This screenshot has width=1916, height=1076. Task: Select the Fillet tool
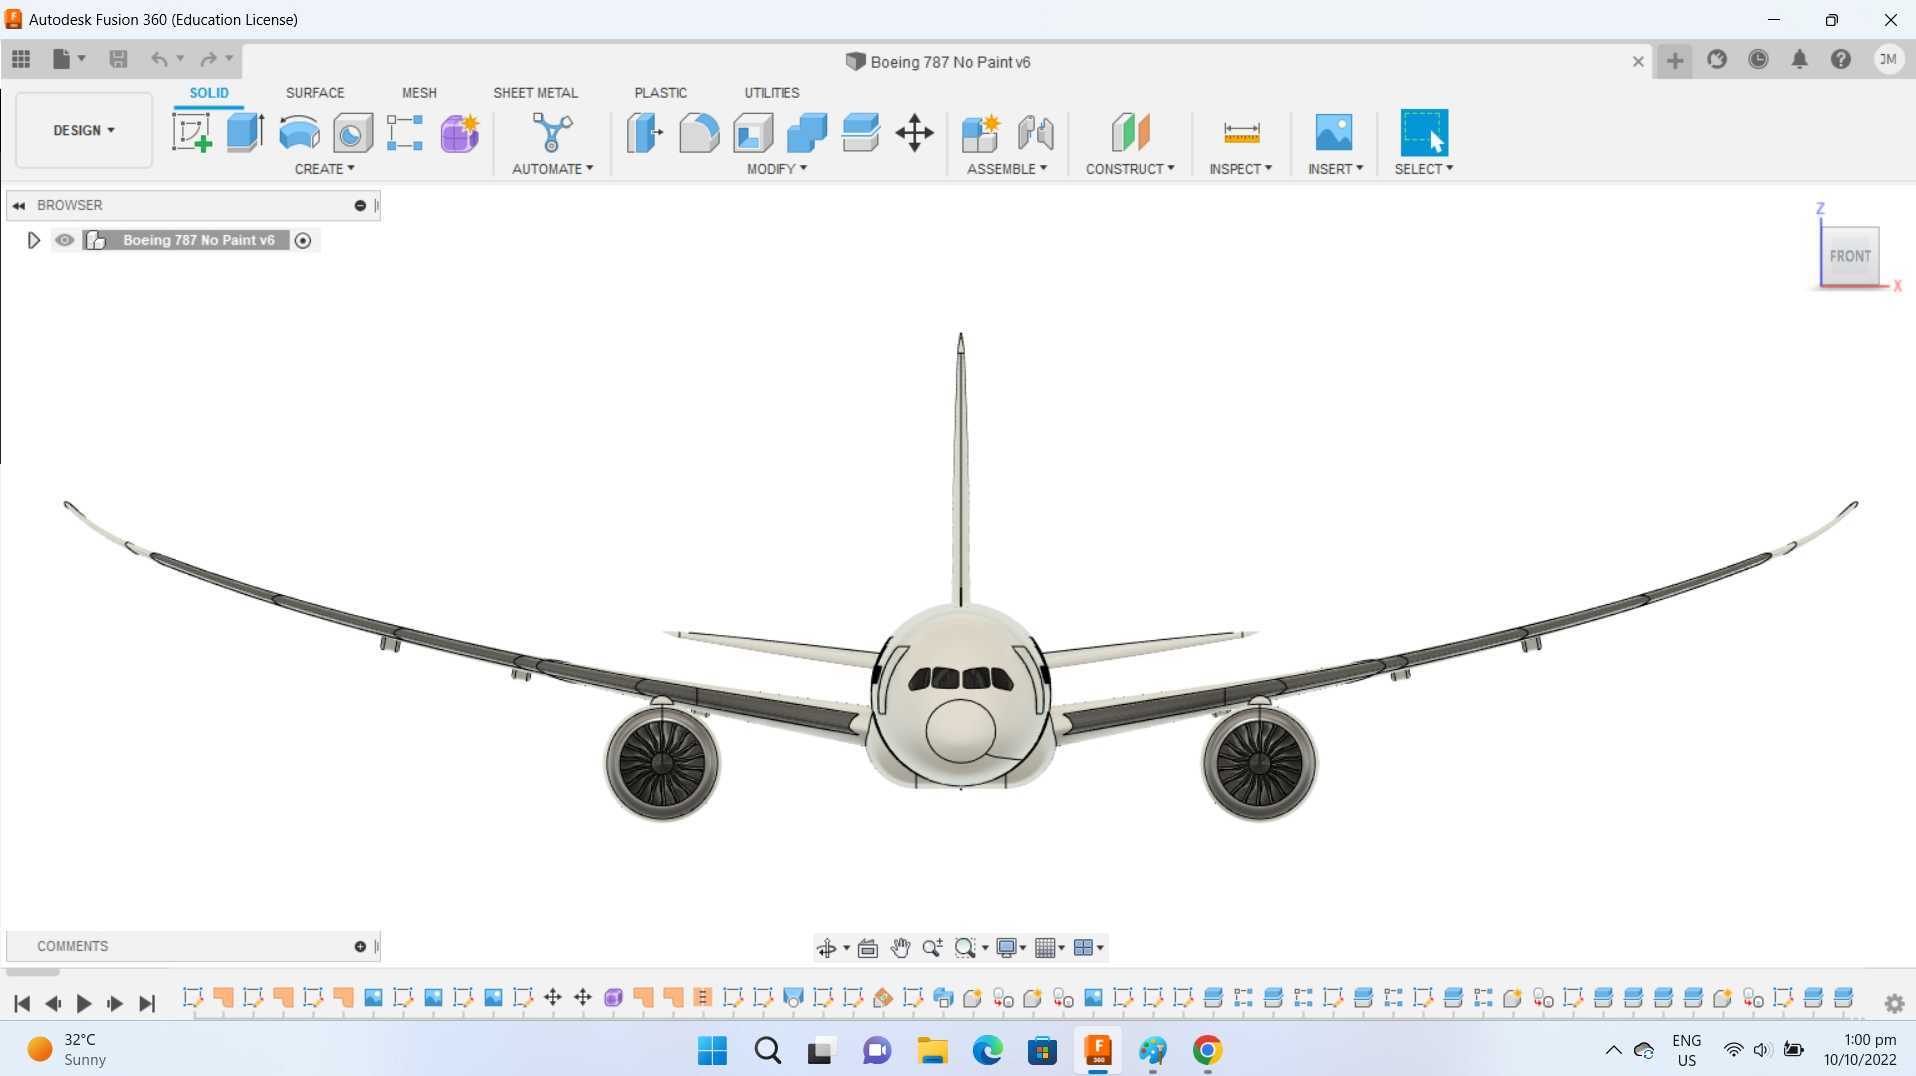click(699, 132)
